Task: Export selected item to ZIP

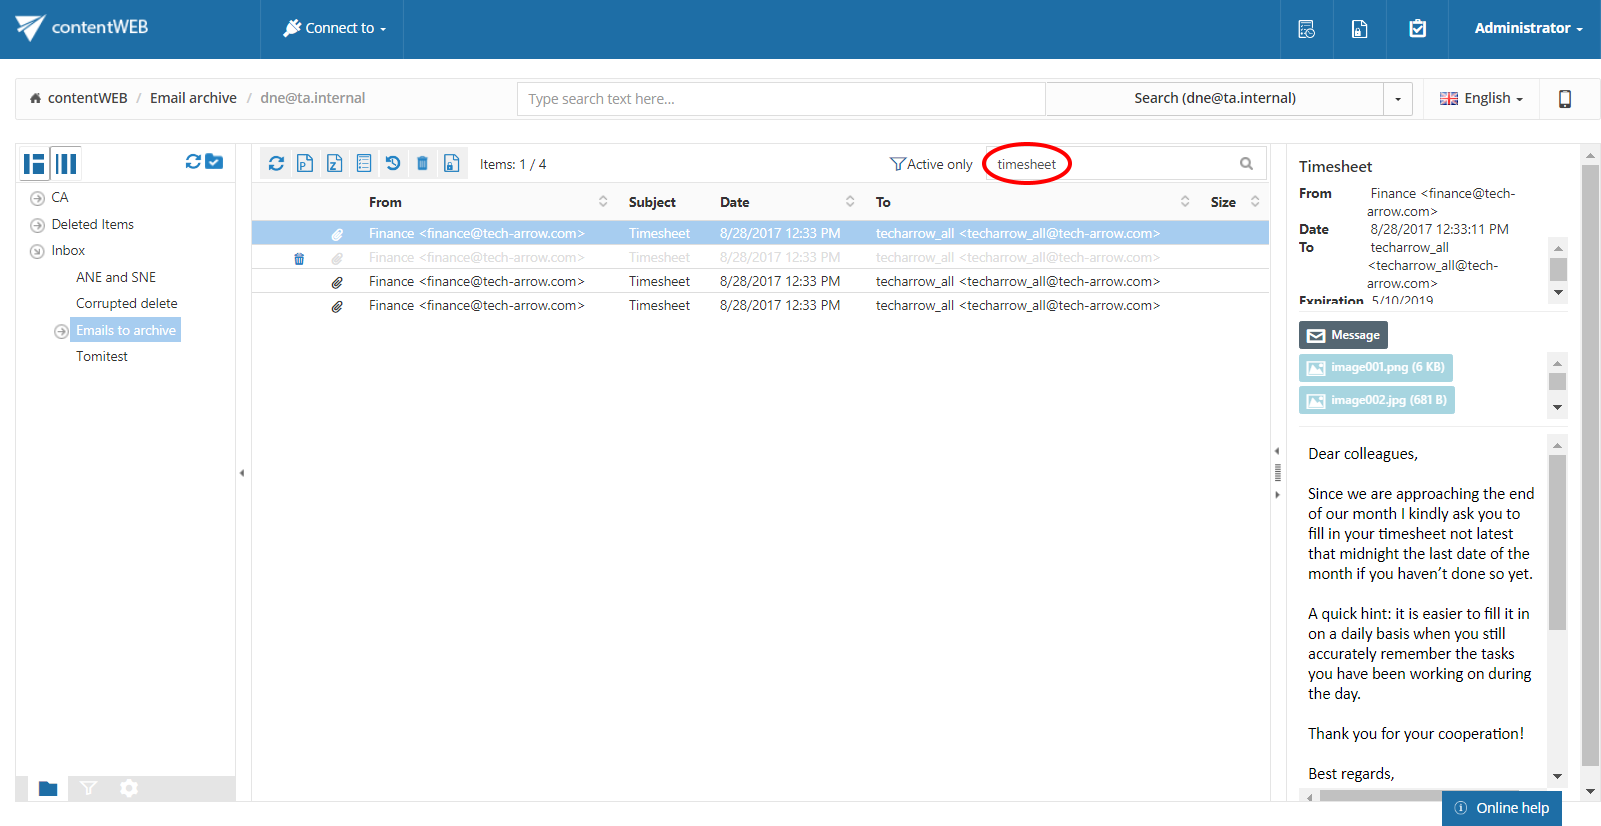Action: tap(334, 163)
